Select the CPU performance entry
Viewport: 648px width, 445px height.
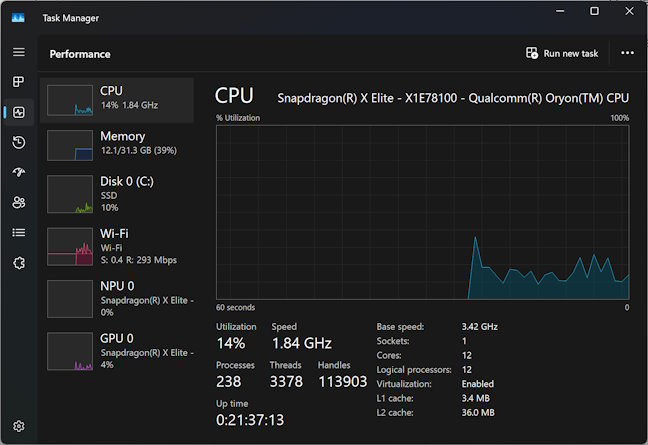click(x=117, y=100)
